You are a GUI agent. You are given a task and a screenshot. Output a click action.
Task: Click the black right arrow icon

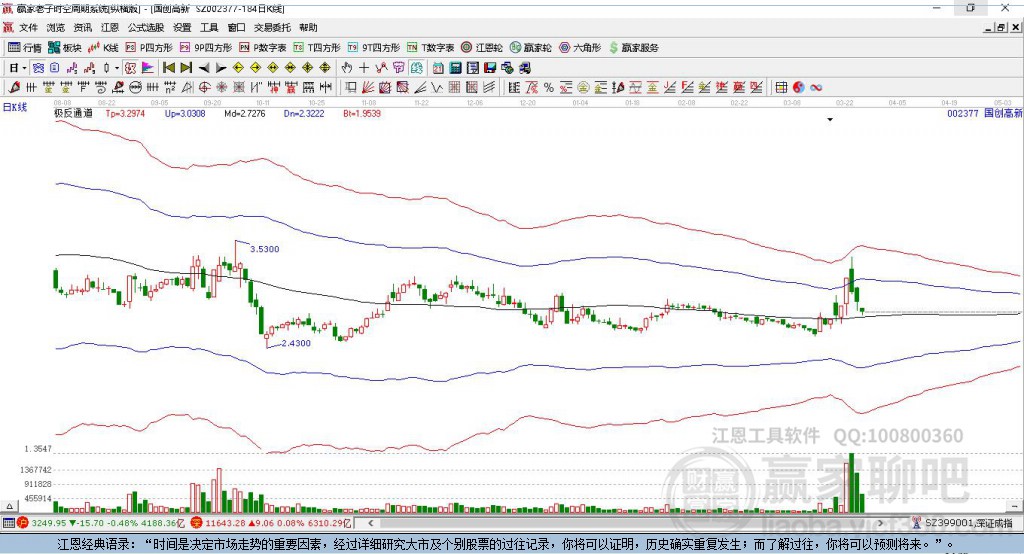[221, 68]
